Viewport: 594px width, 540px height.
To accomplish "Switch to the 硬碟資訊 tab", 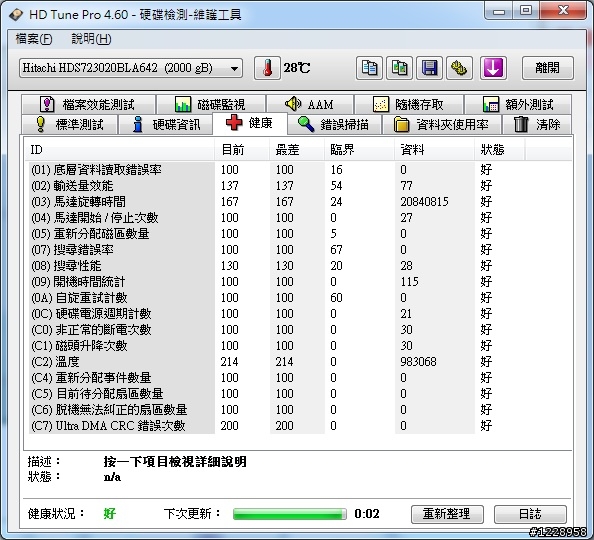I will click(x=166, y=124).
